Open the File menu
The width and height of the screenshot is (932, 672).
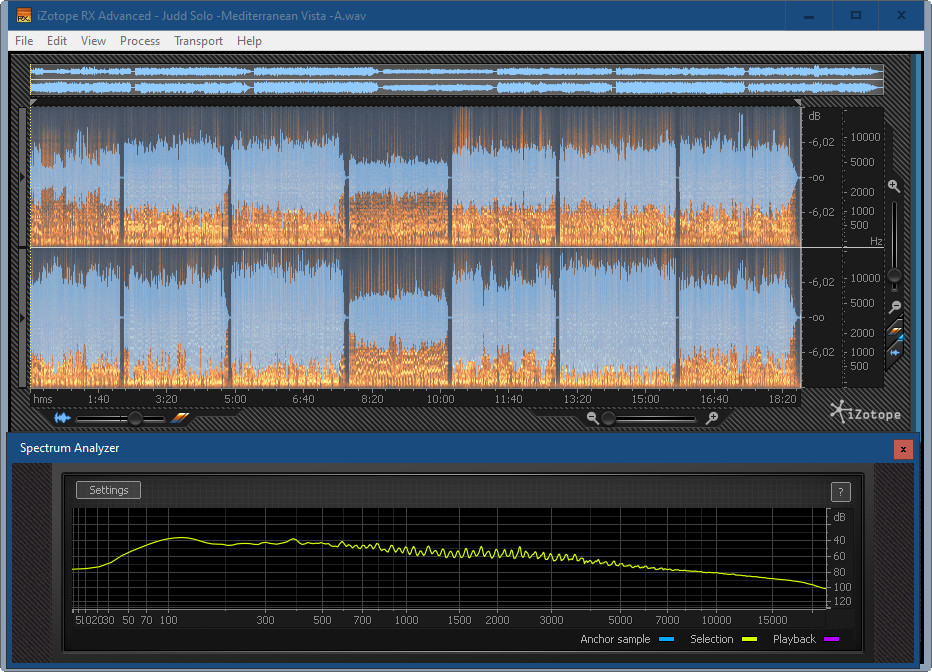coord(24,41)
